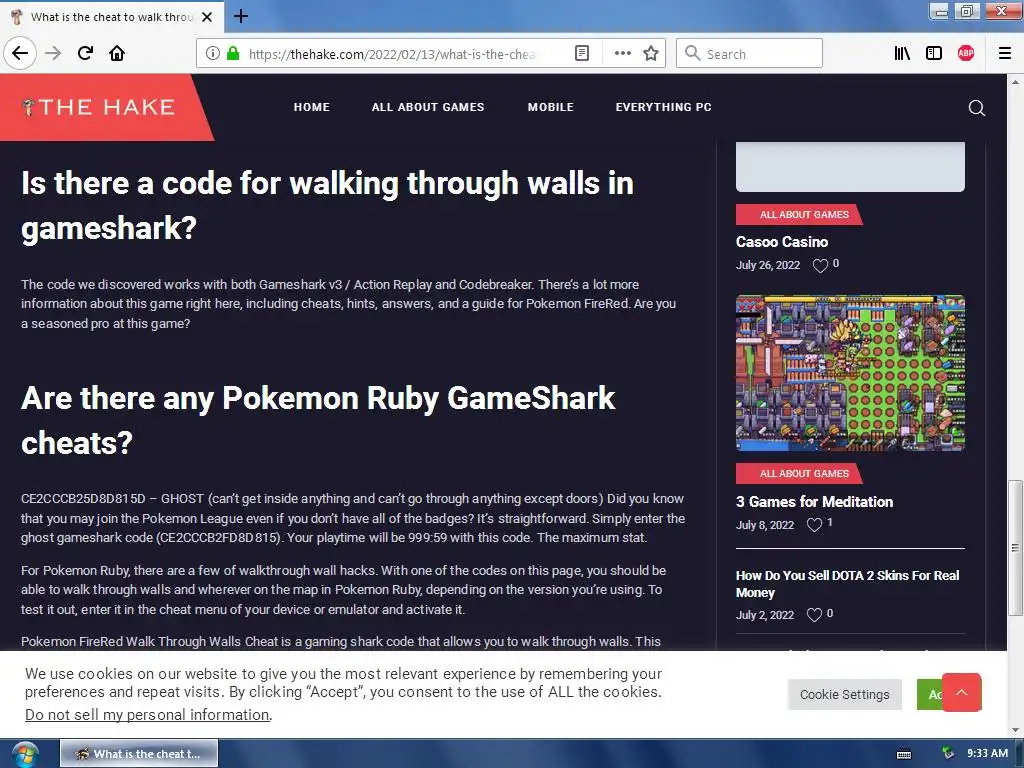
Task: Click the grey placeholder thumbnail in sidebar
Action: point(850,167)
